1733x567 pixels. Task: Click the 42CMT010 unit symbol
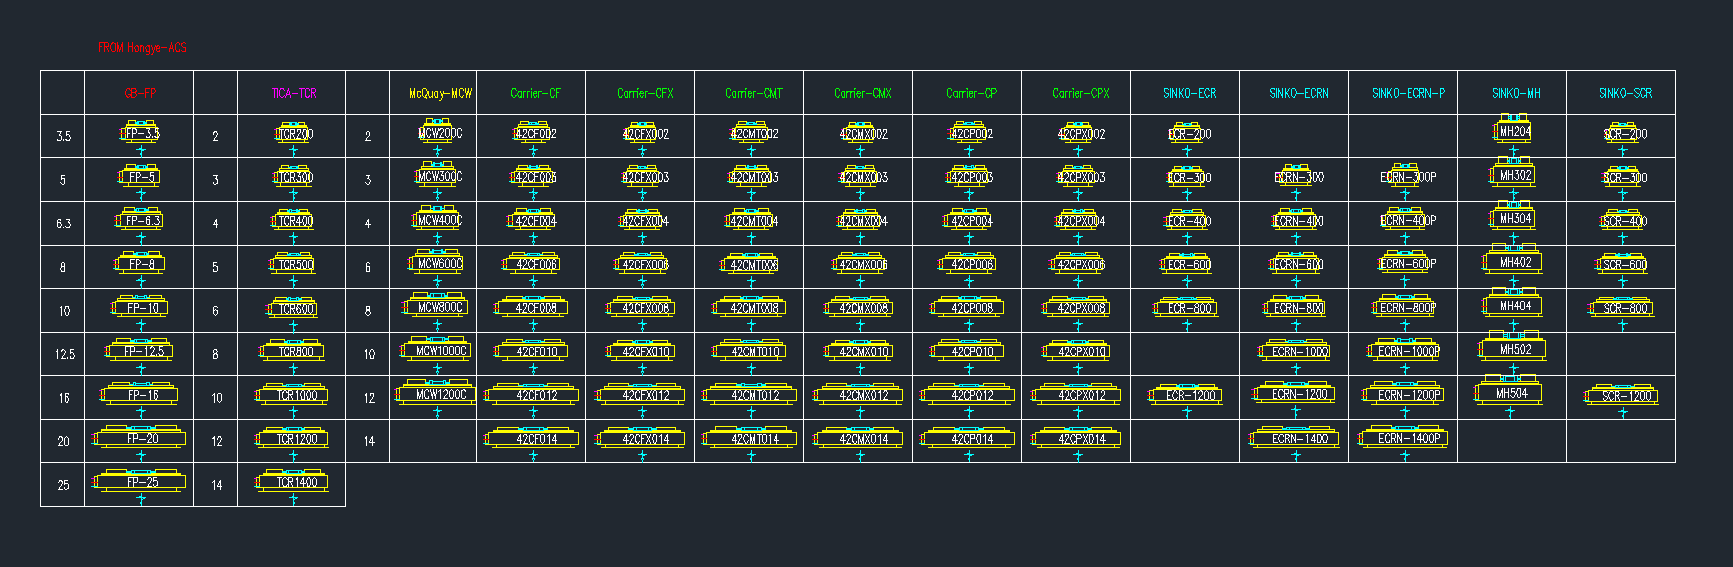click(x=754, y=351)
